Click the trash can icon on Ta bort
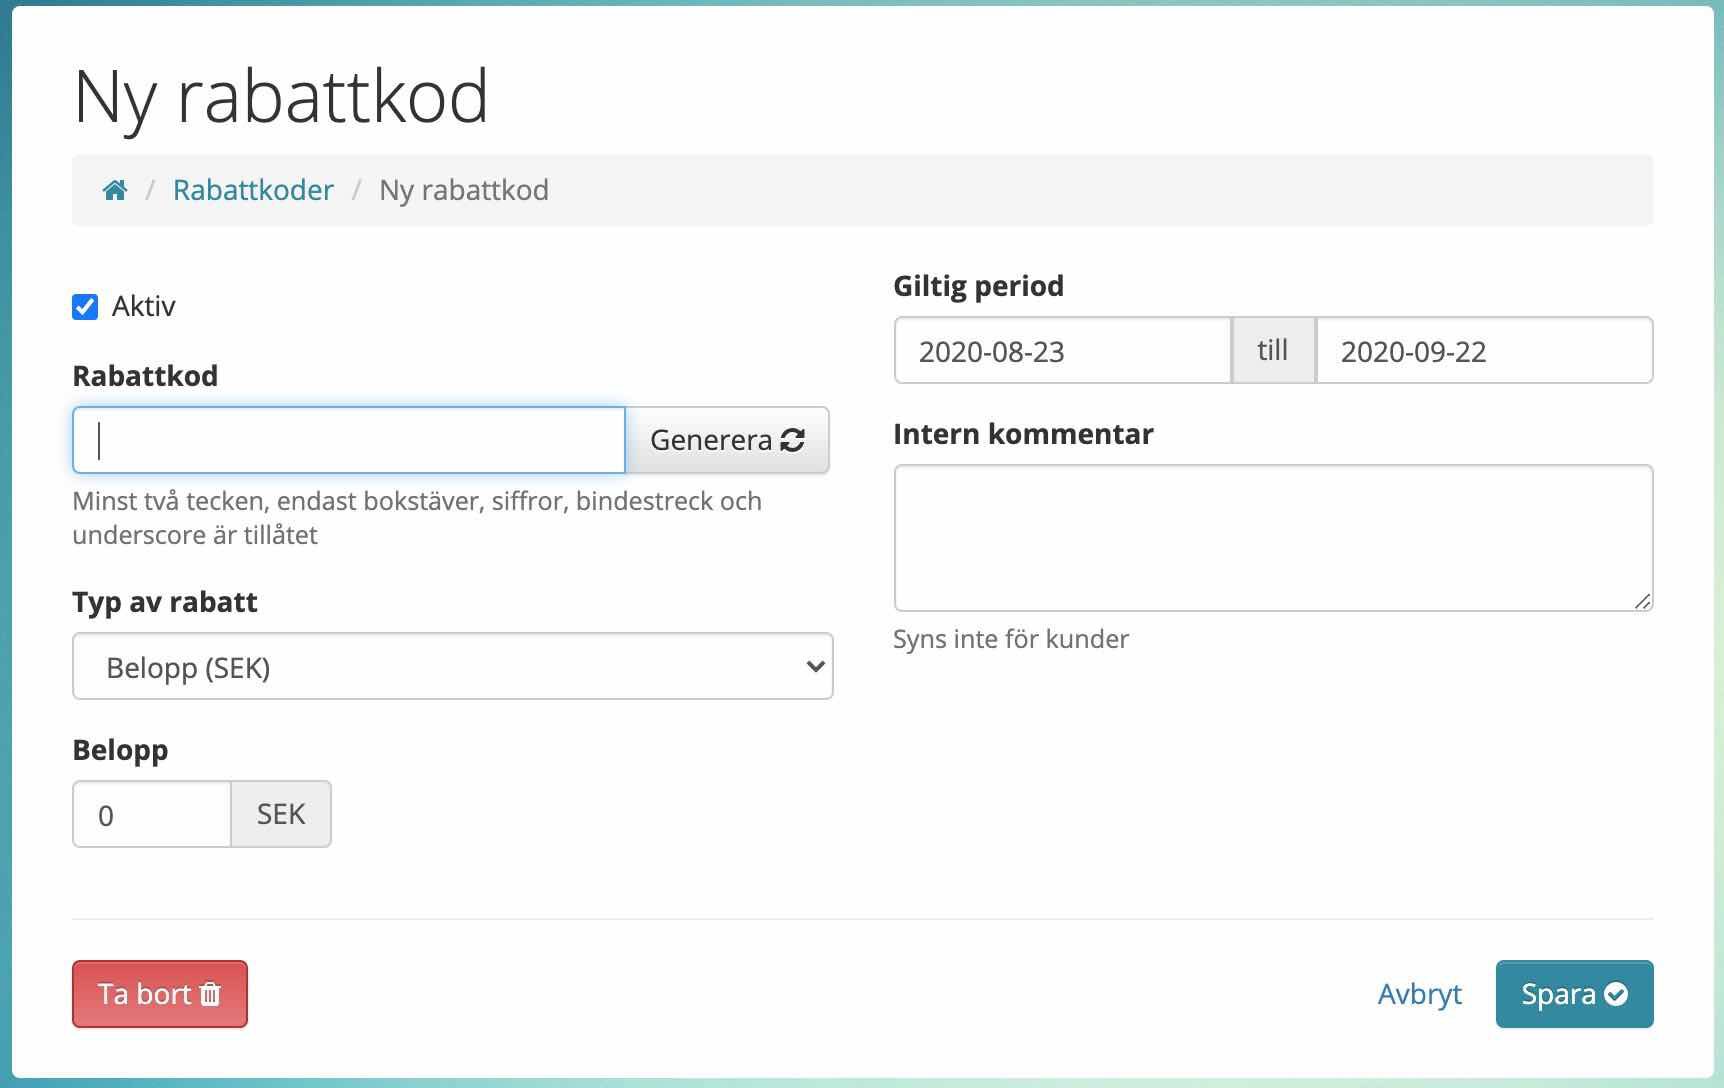Viewport: 1724px width, 1088px height. (x=210, y=994)
